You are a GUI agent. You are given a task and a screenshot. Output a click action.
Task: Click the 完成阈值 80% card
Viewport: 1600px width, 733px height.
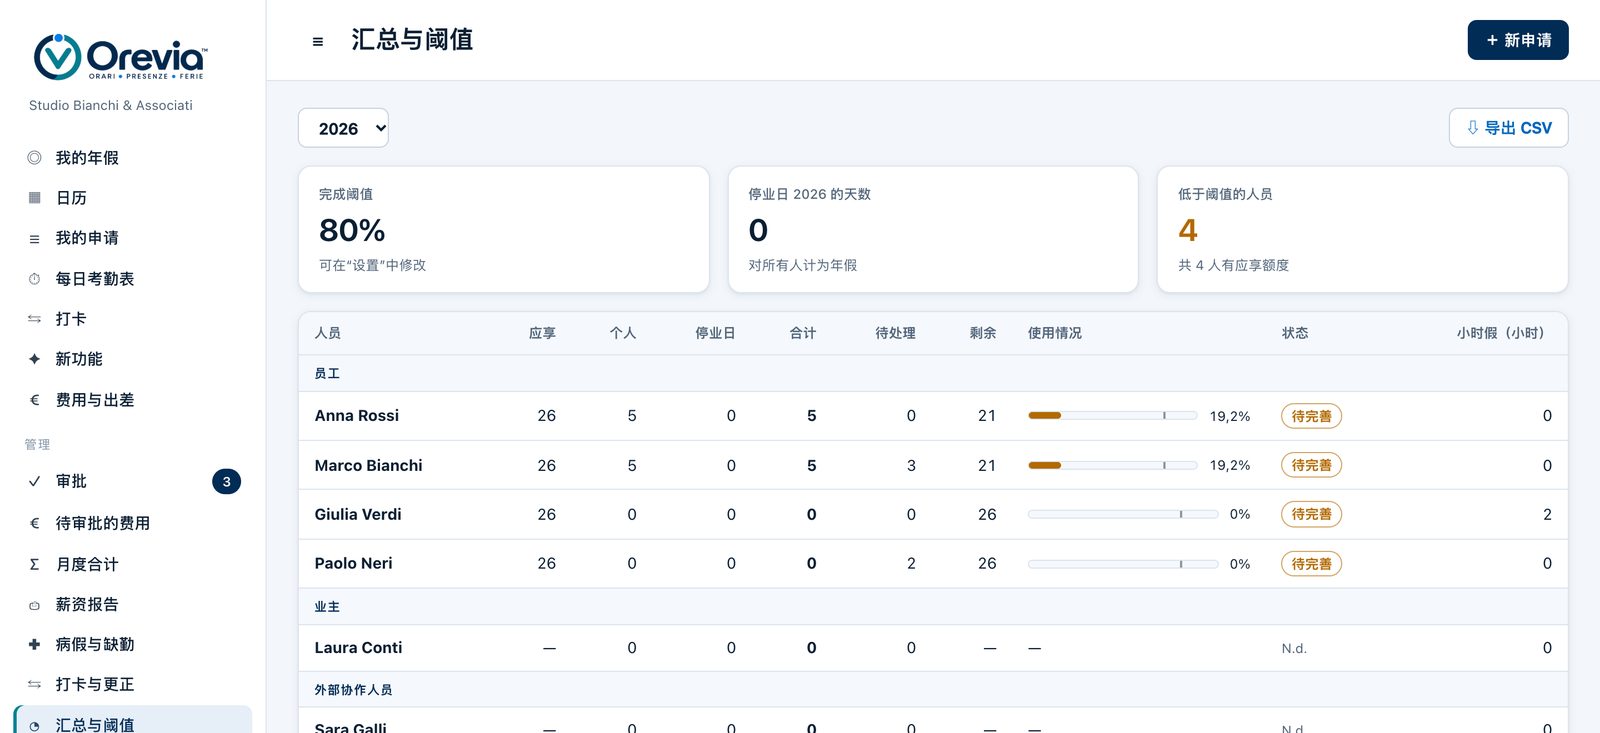coord(504,229)
